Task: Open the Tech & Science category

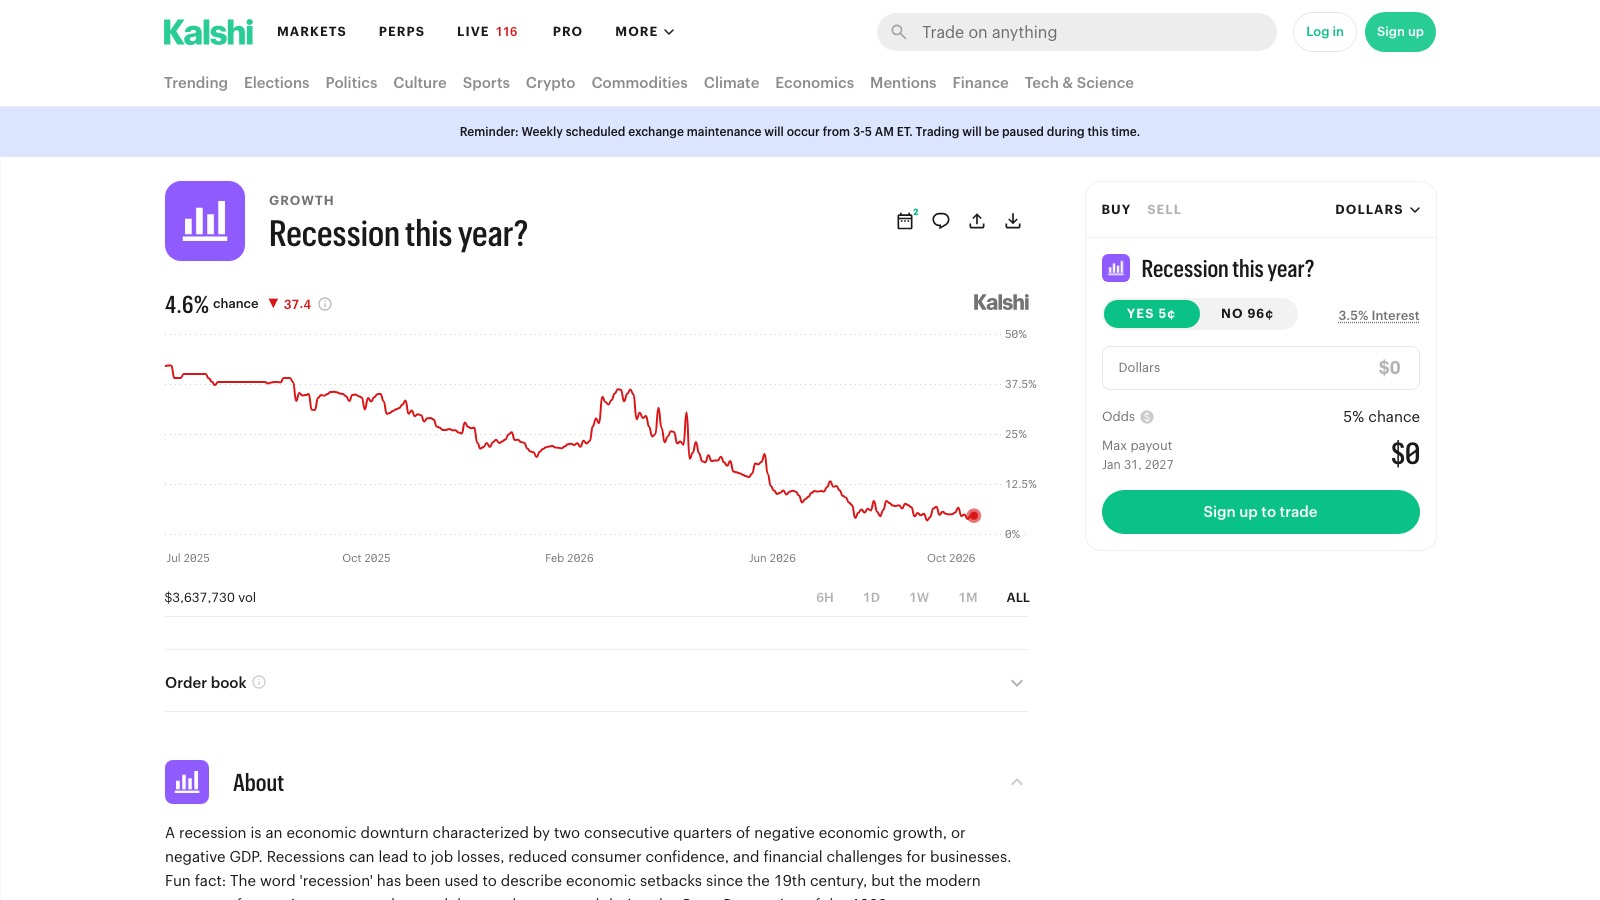Action: coord(1079,83)
